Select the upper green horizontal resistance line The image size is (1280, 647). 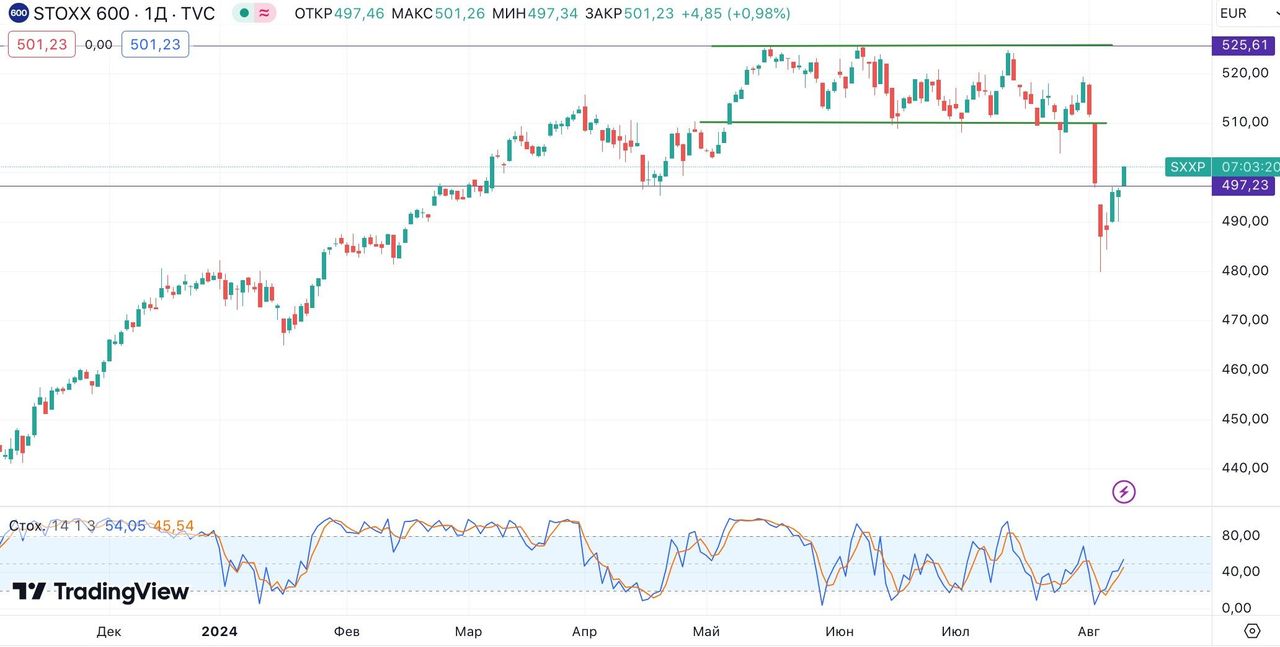pyautogui.click(x=910, y=46)
